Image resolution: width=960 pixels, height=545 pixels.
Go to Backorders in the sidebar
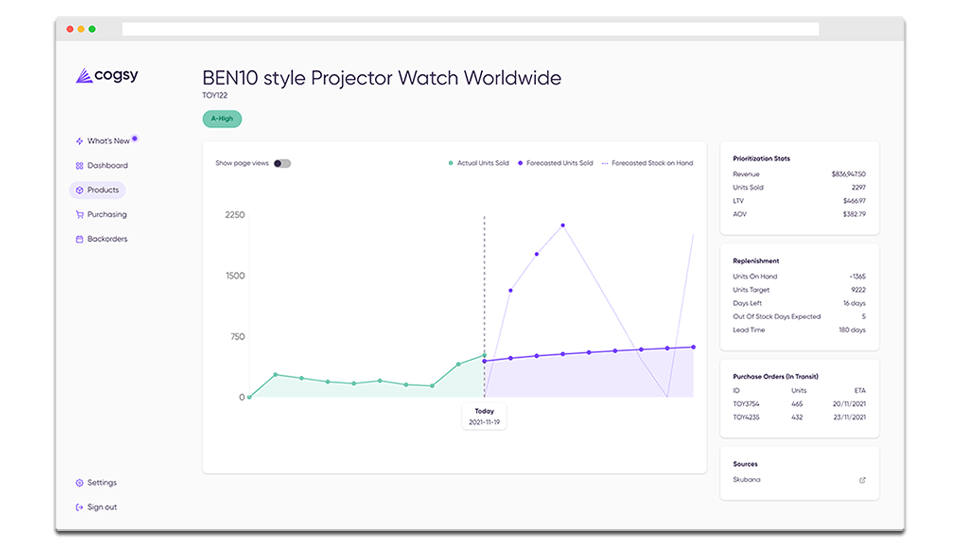pos(107,239)
